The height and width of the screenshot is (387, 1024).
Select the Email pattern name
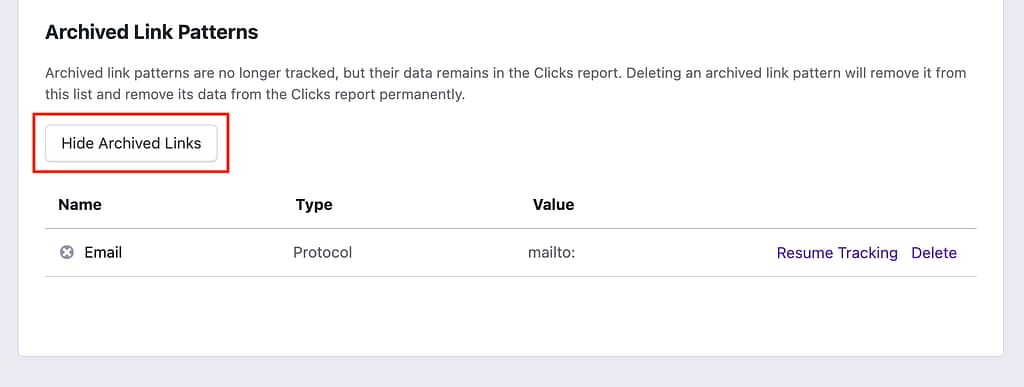coord(103,253)
